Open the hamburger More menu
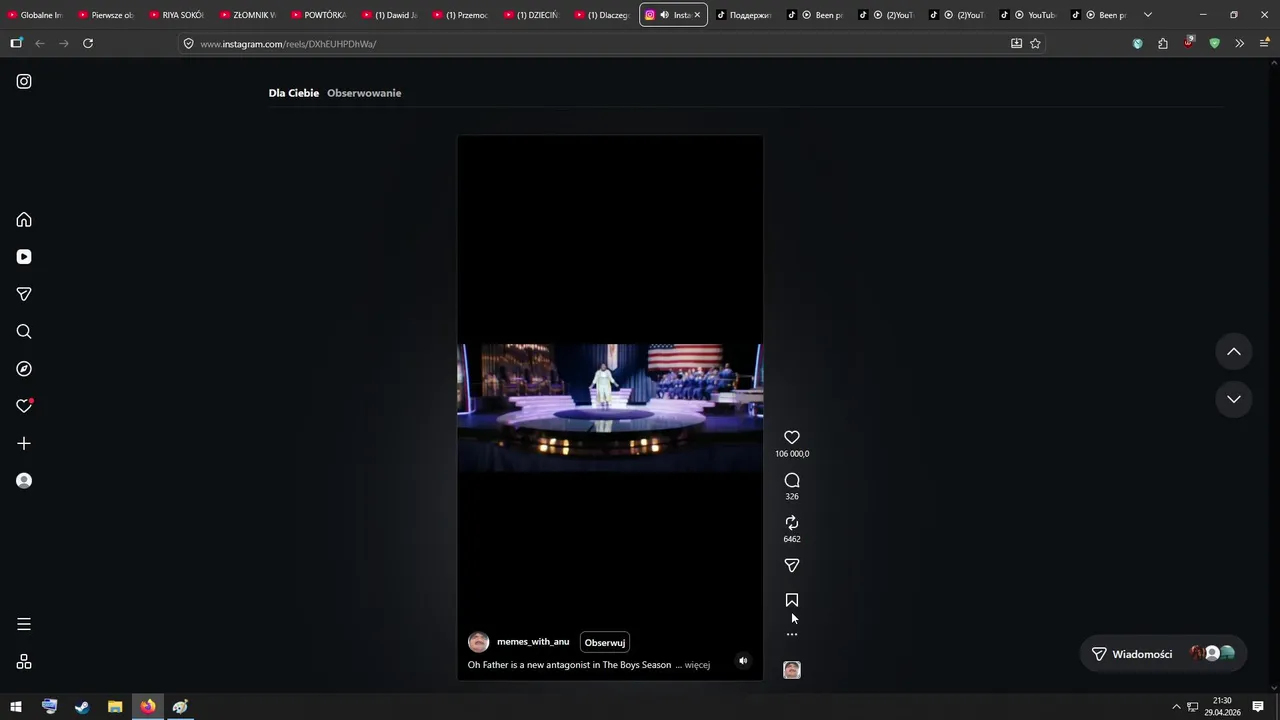 pyautogui.click(x=24, y=624)
